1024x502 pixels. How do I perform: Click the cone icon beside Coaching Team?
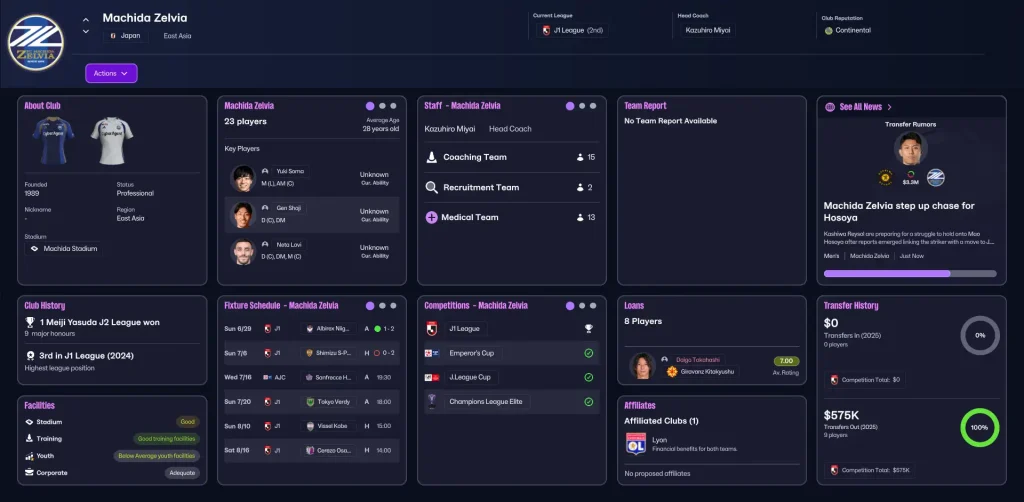pos(431,157)
